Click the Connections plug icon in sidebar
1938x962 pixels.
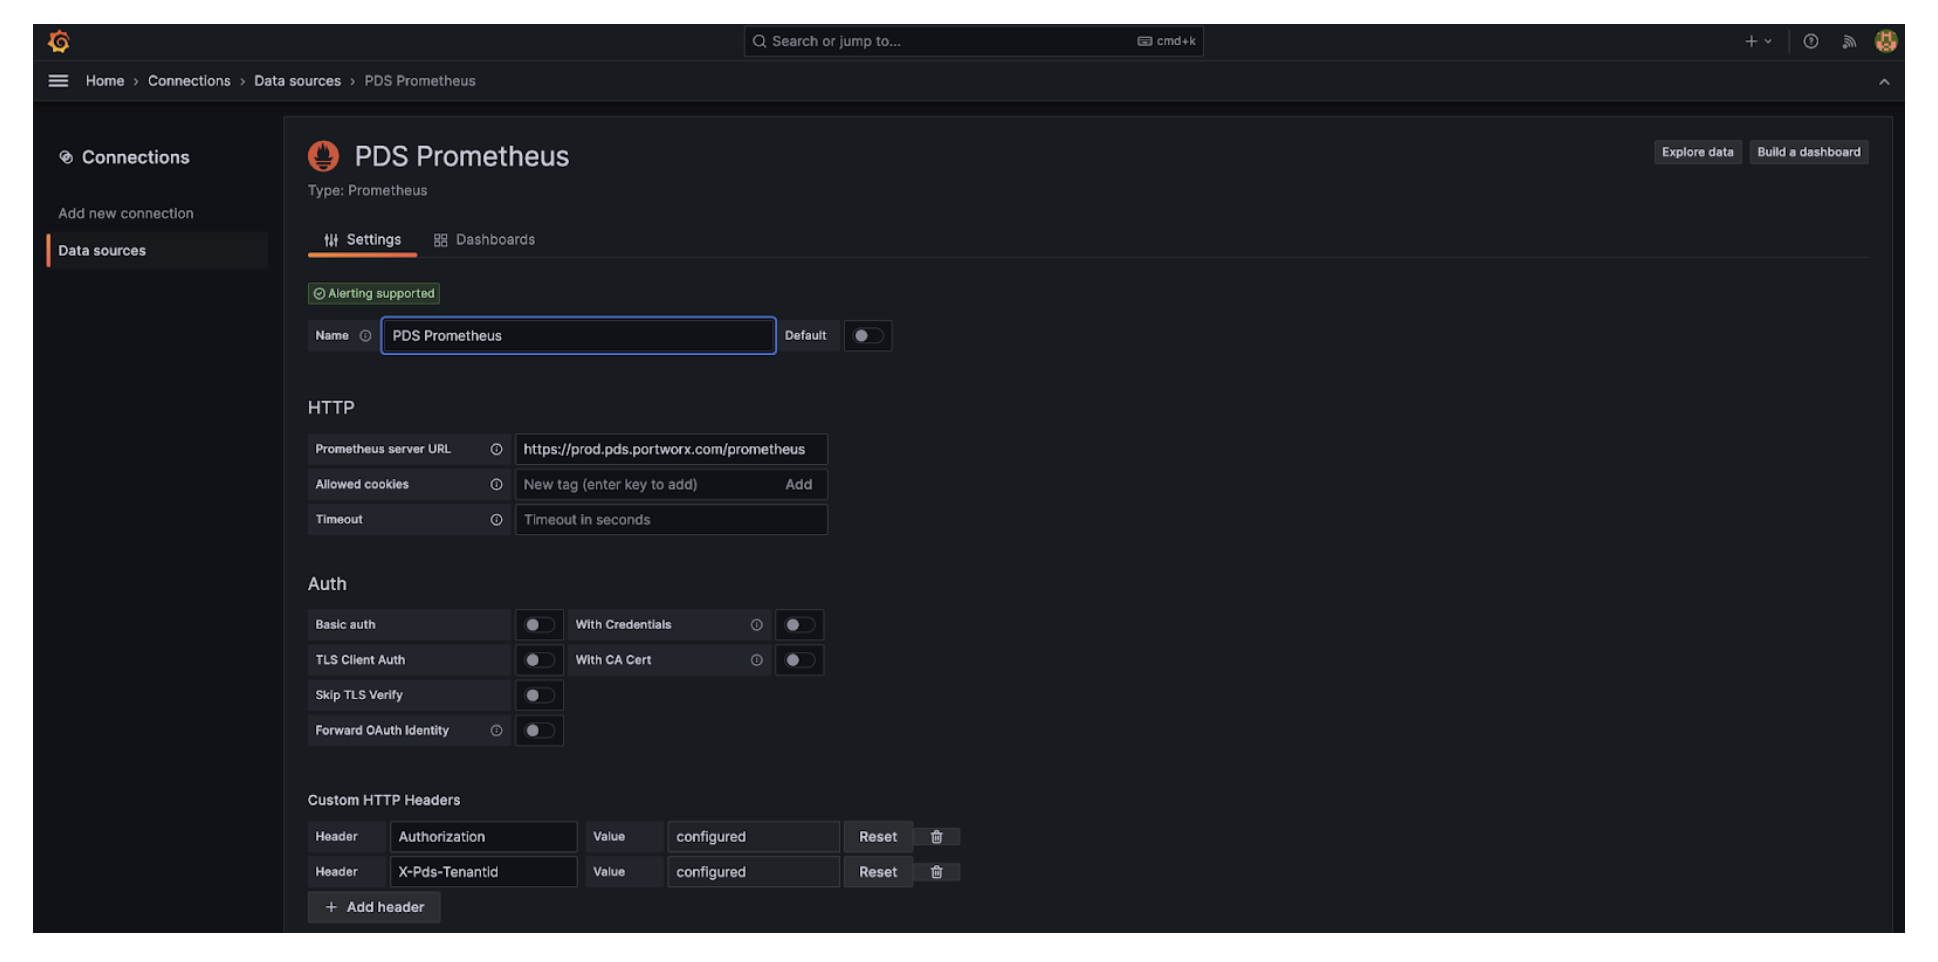point(66,157)
